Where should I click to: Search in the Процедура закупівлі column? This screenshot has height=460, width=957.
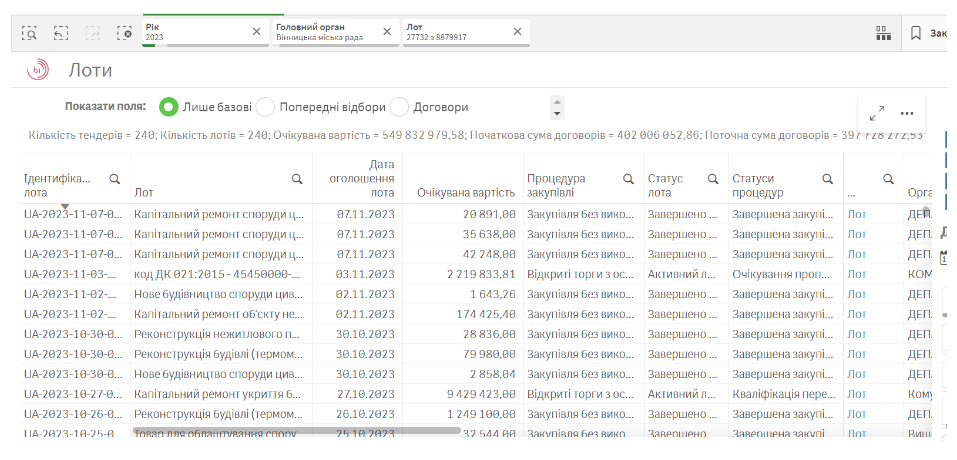pos(628,179)
